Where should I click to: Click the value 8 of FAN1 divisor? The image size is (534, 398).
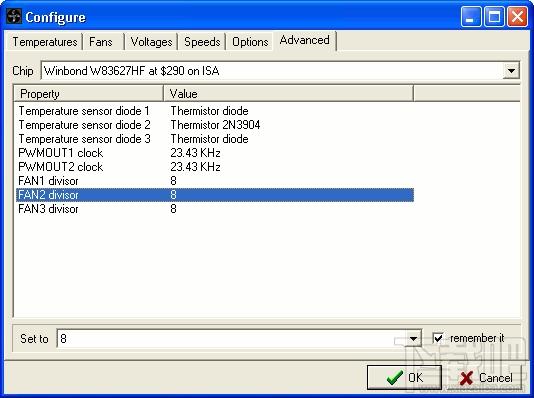pos(173,181)
